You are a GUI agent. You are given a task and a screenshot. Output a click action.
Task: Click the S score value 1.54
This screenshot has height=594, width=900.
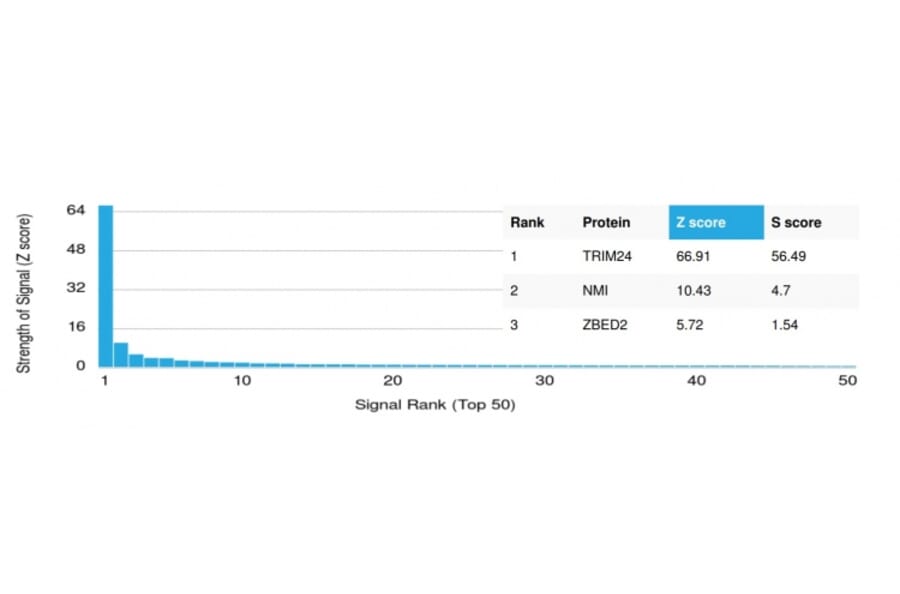click(783, 325)
